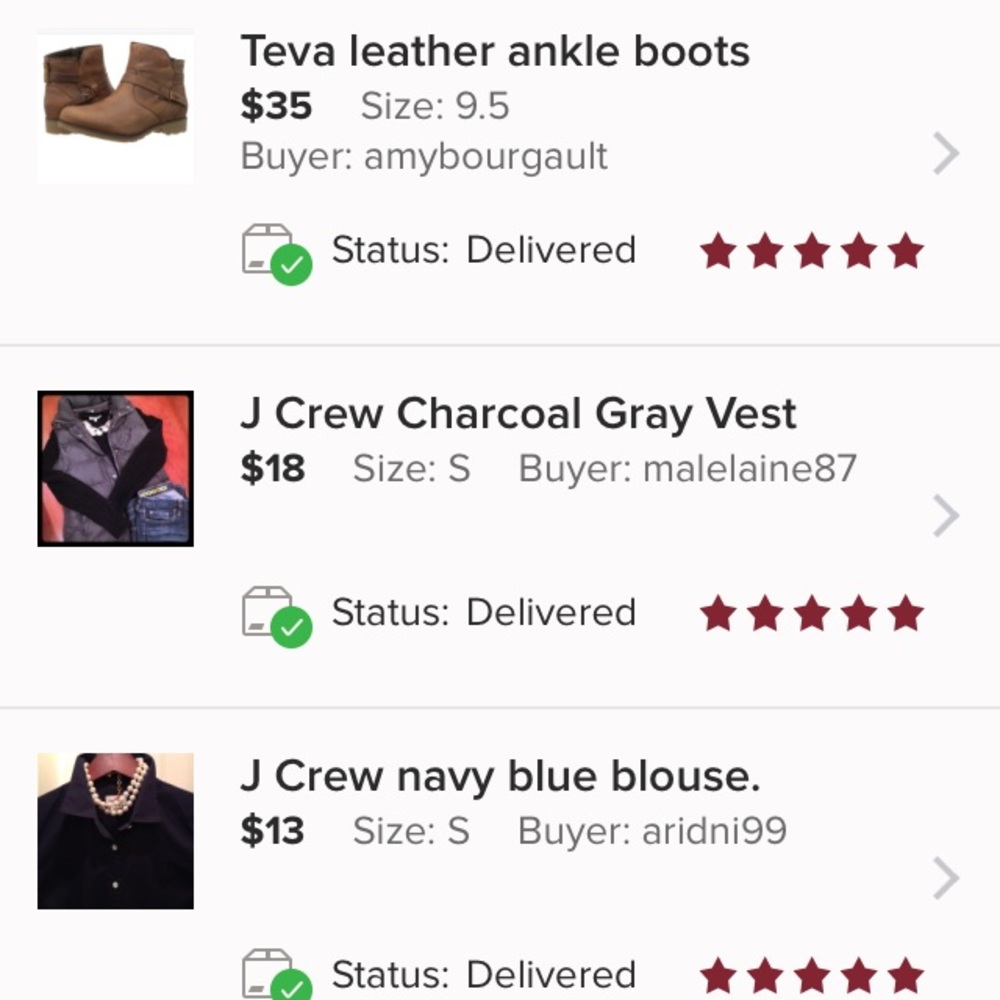Click the third star under the Teva boots listing
The image size is (1000, 1000).
coord(811,249)
